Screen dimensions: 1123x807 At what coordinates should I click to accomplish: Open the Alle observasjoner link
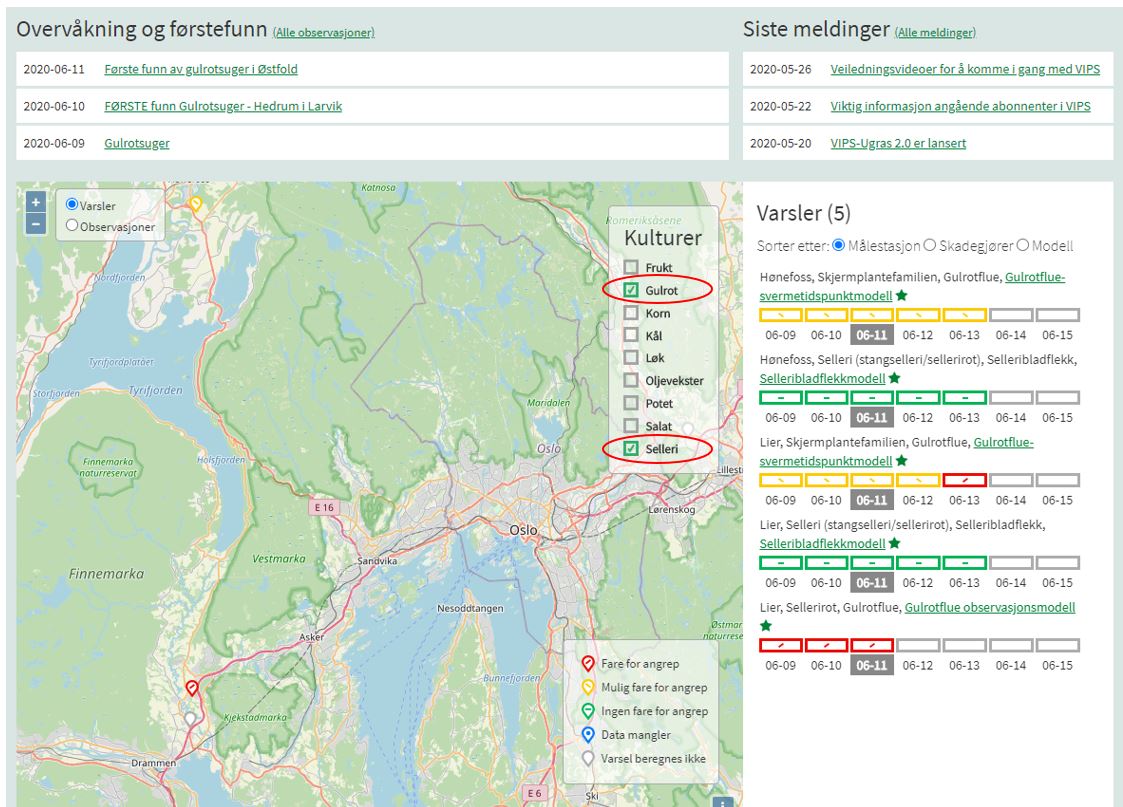324,32
